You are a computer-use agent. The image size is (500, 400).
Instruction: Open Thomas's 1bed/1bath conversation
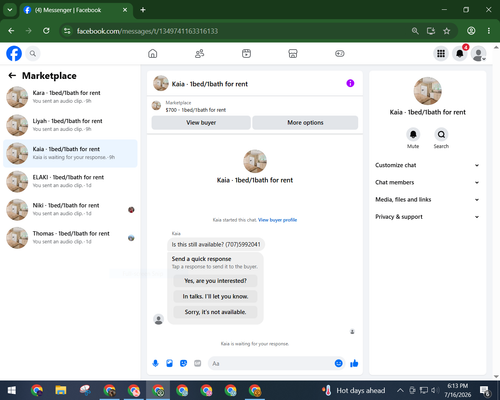(70, 238)
